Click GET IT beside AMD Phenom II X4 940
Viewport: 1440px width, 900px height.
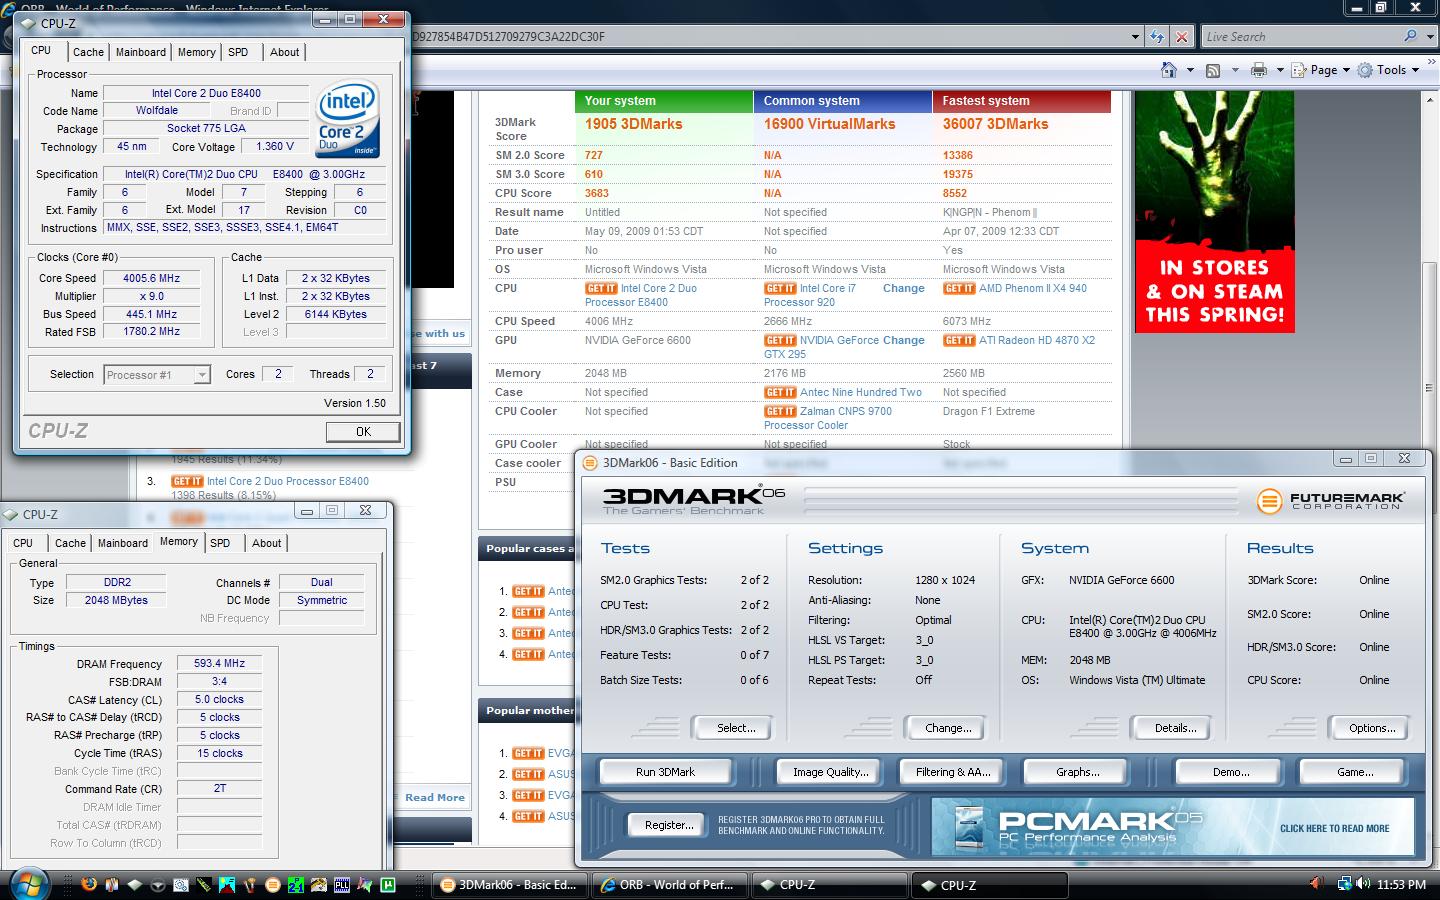point(959,288)
